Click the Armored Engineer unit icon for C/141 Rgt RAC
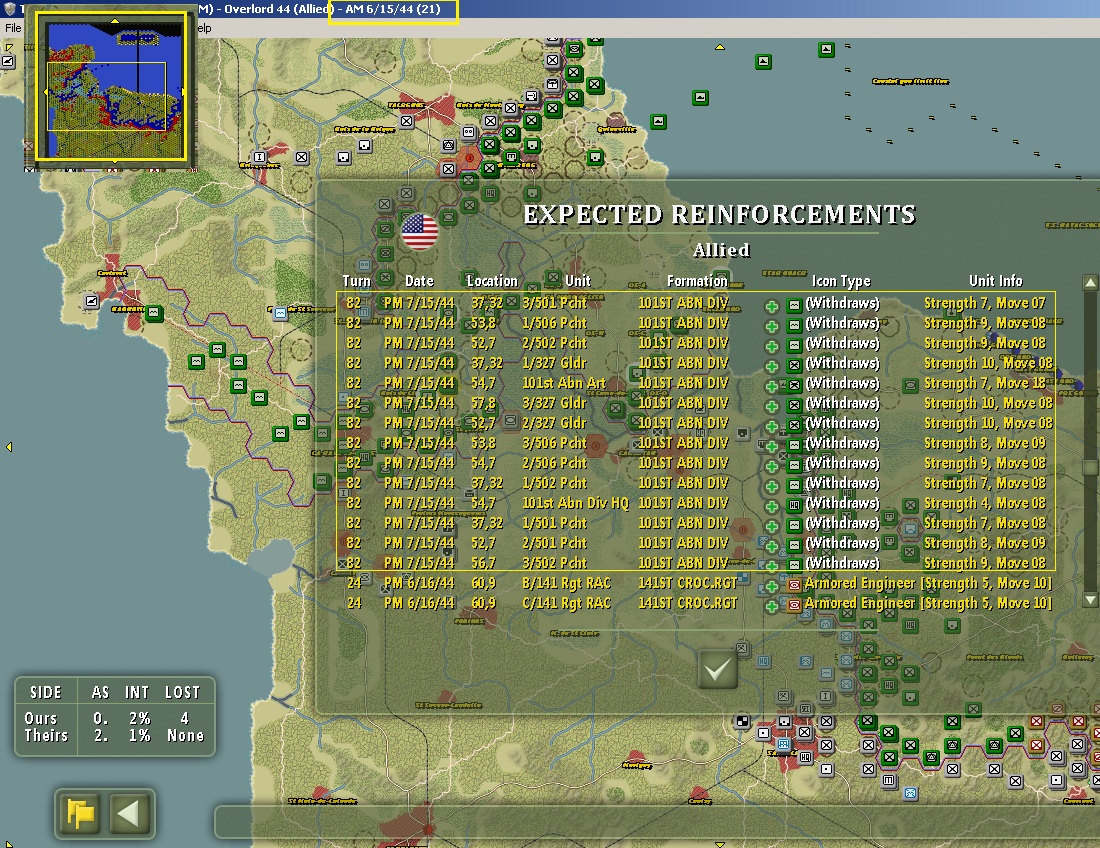 click(794, 605)
